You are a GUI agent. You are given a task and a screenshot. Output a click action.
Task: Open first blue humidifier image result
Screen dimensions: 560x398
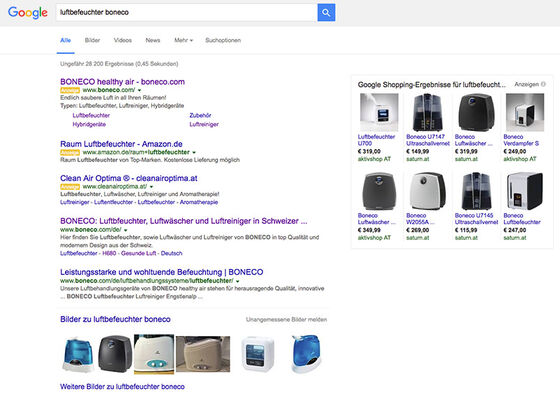click(79, 354)
